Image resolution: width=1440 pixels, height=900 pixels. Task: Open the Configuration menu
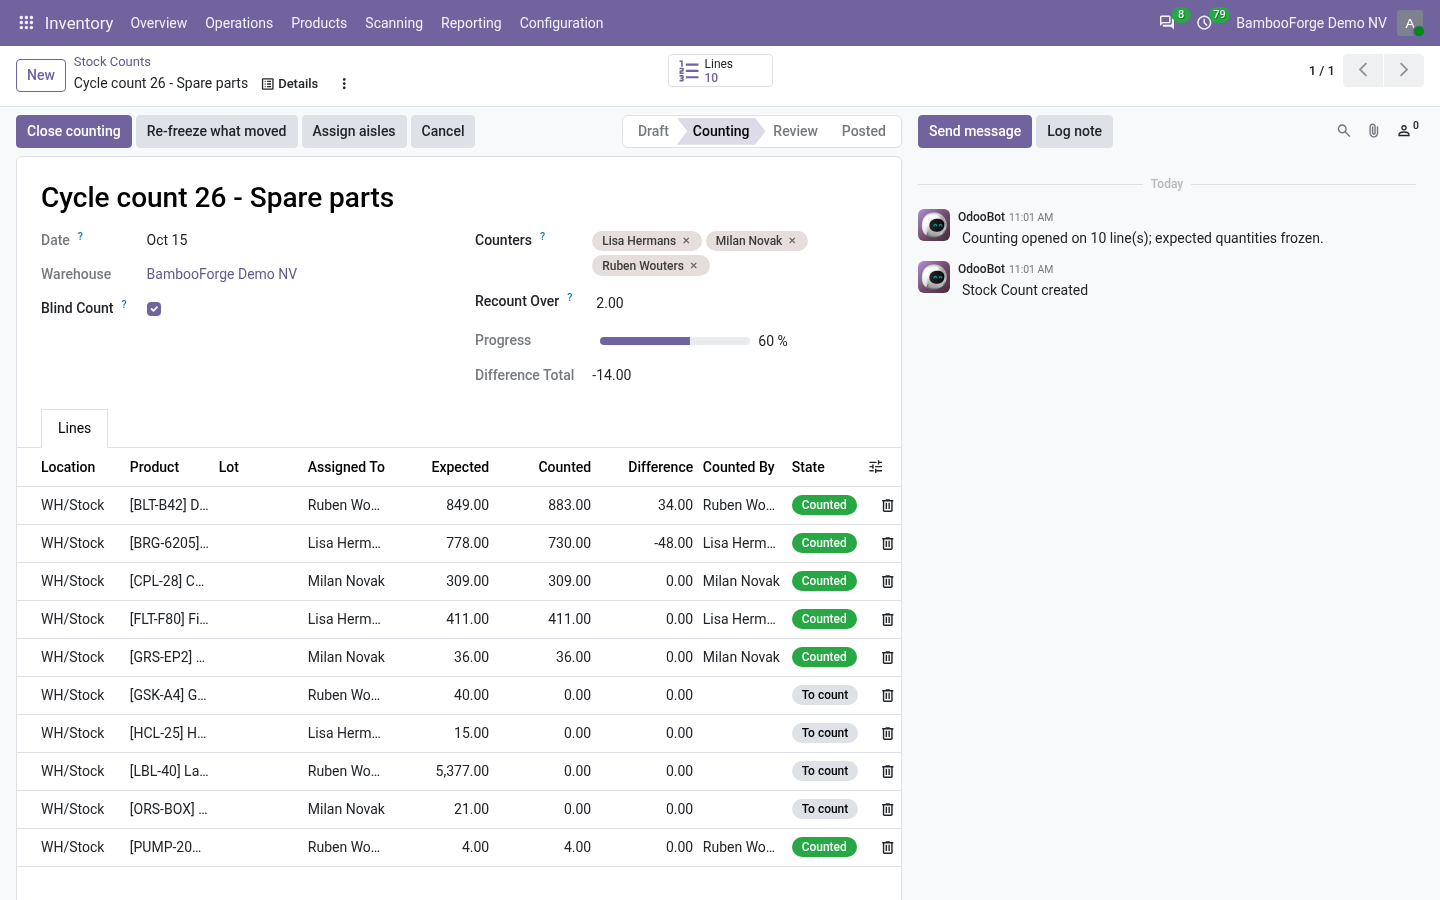[561, 23]
